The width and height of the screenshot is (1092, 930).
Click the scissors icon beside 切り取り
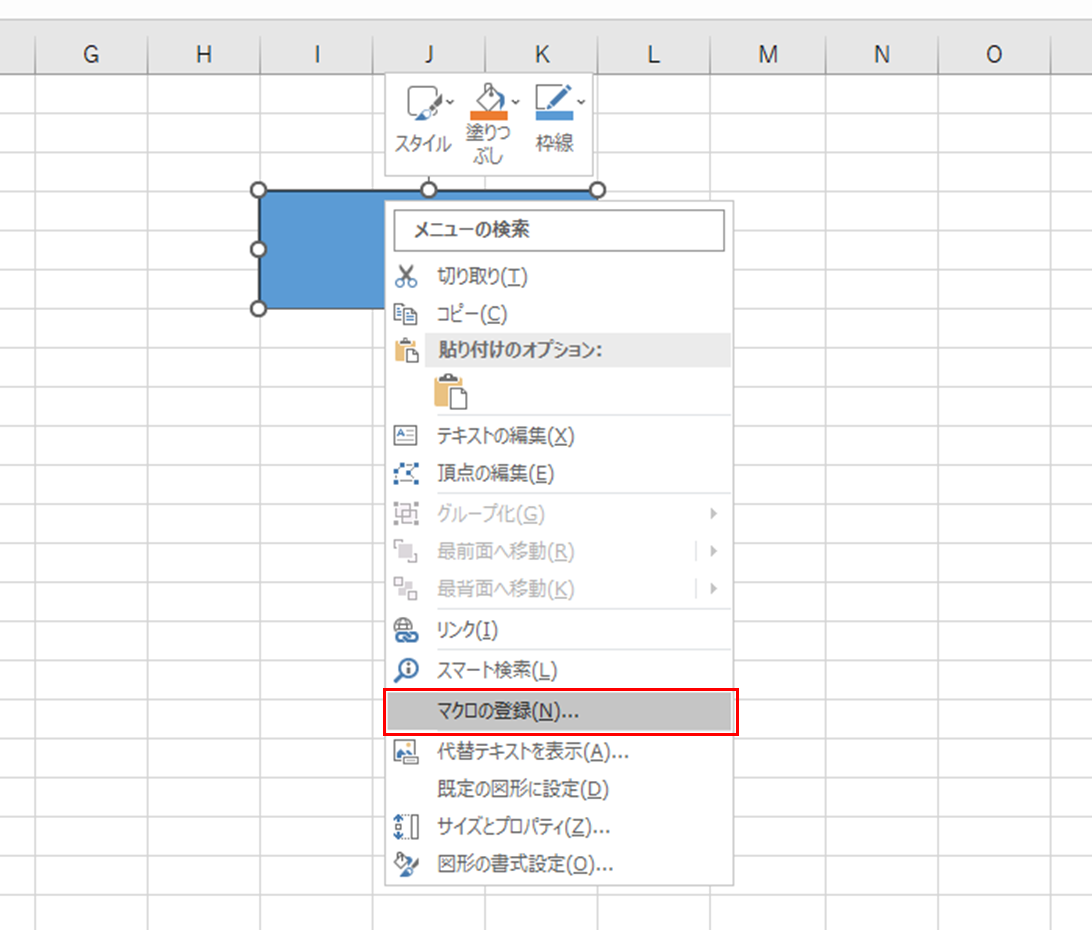(406, 276)
